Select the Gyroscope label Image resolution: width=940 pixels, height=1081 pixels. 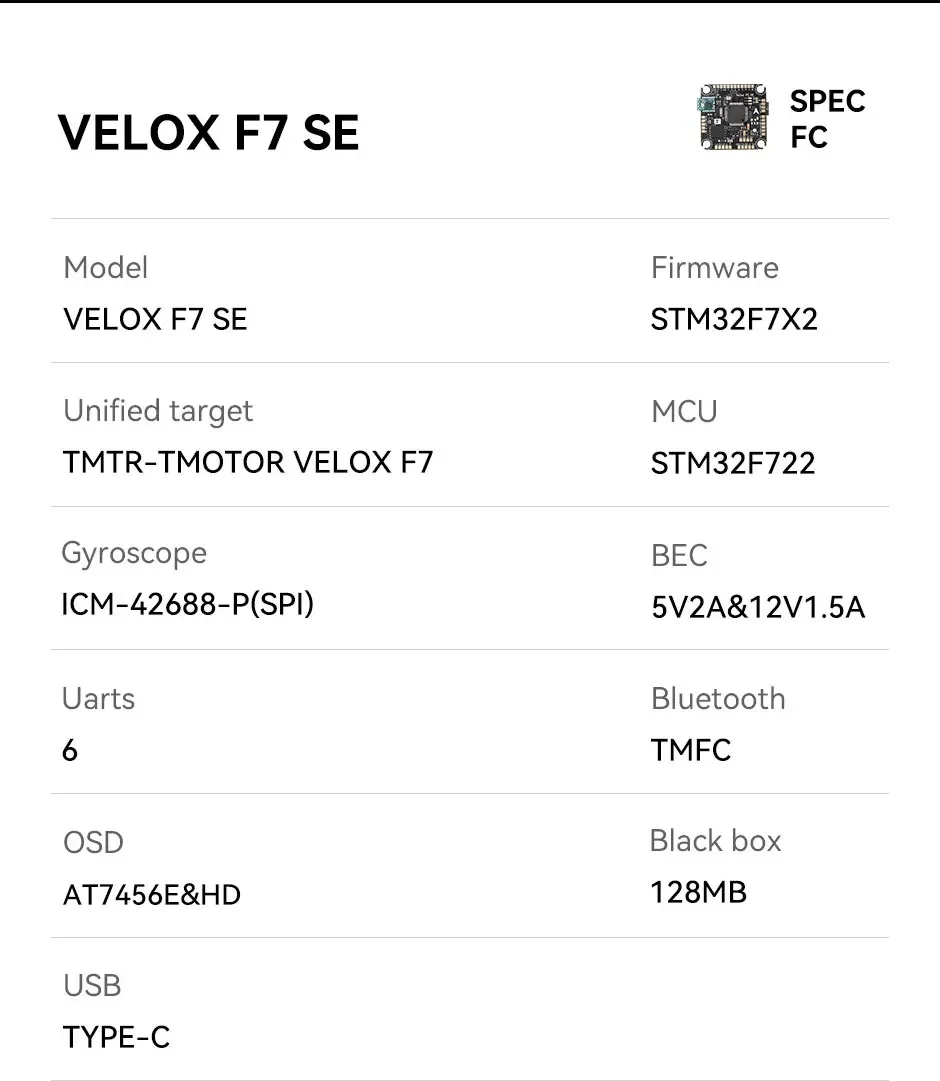(134, 553)
